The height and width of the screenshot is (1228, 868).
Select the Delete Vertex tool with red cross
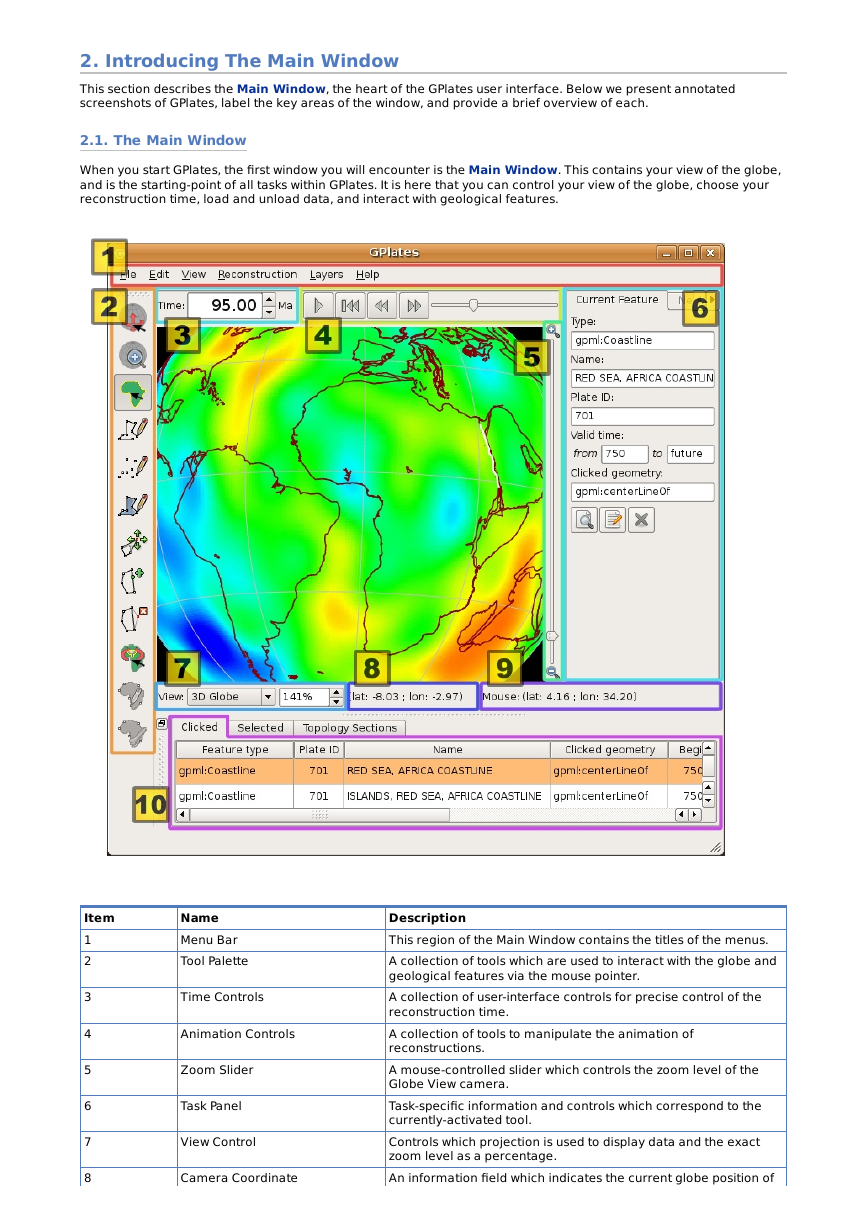tap(133, 618)
